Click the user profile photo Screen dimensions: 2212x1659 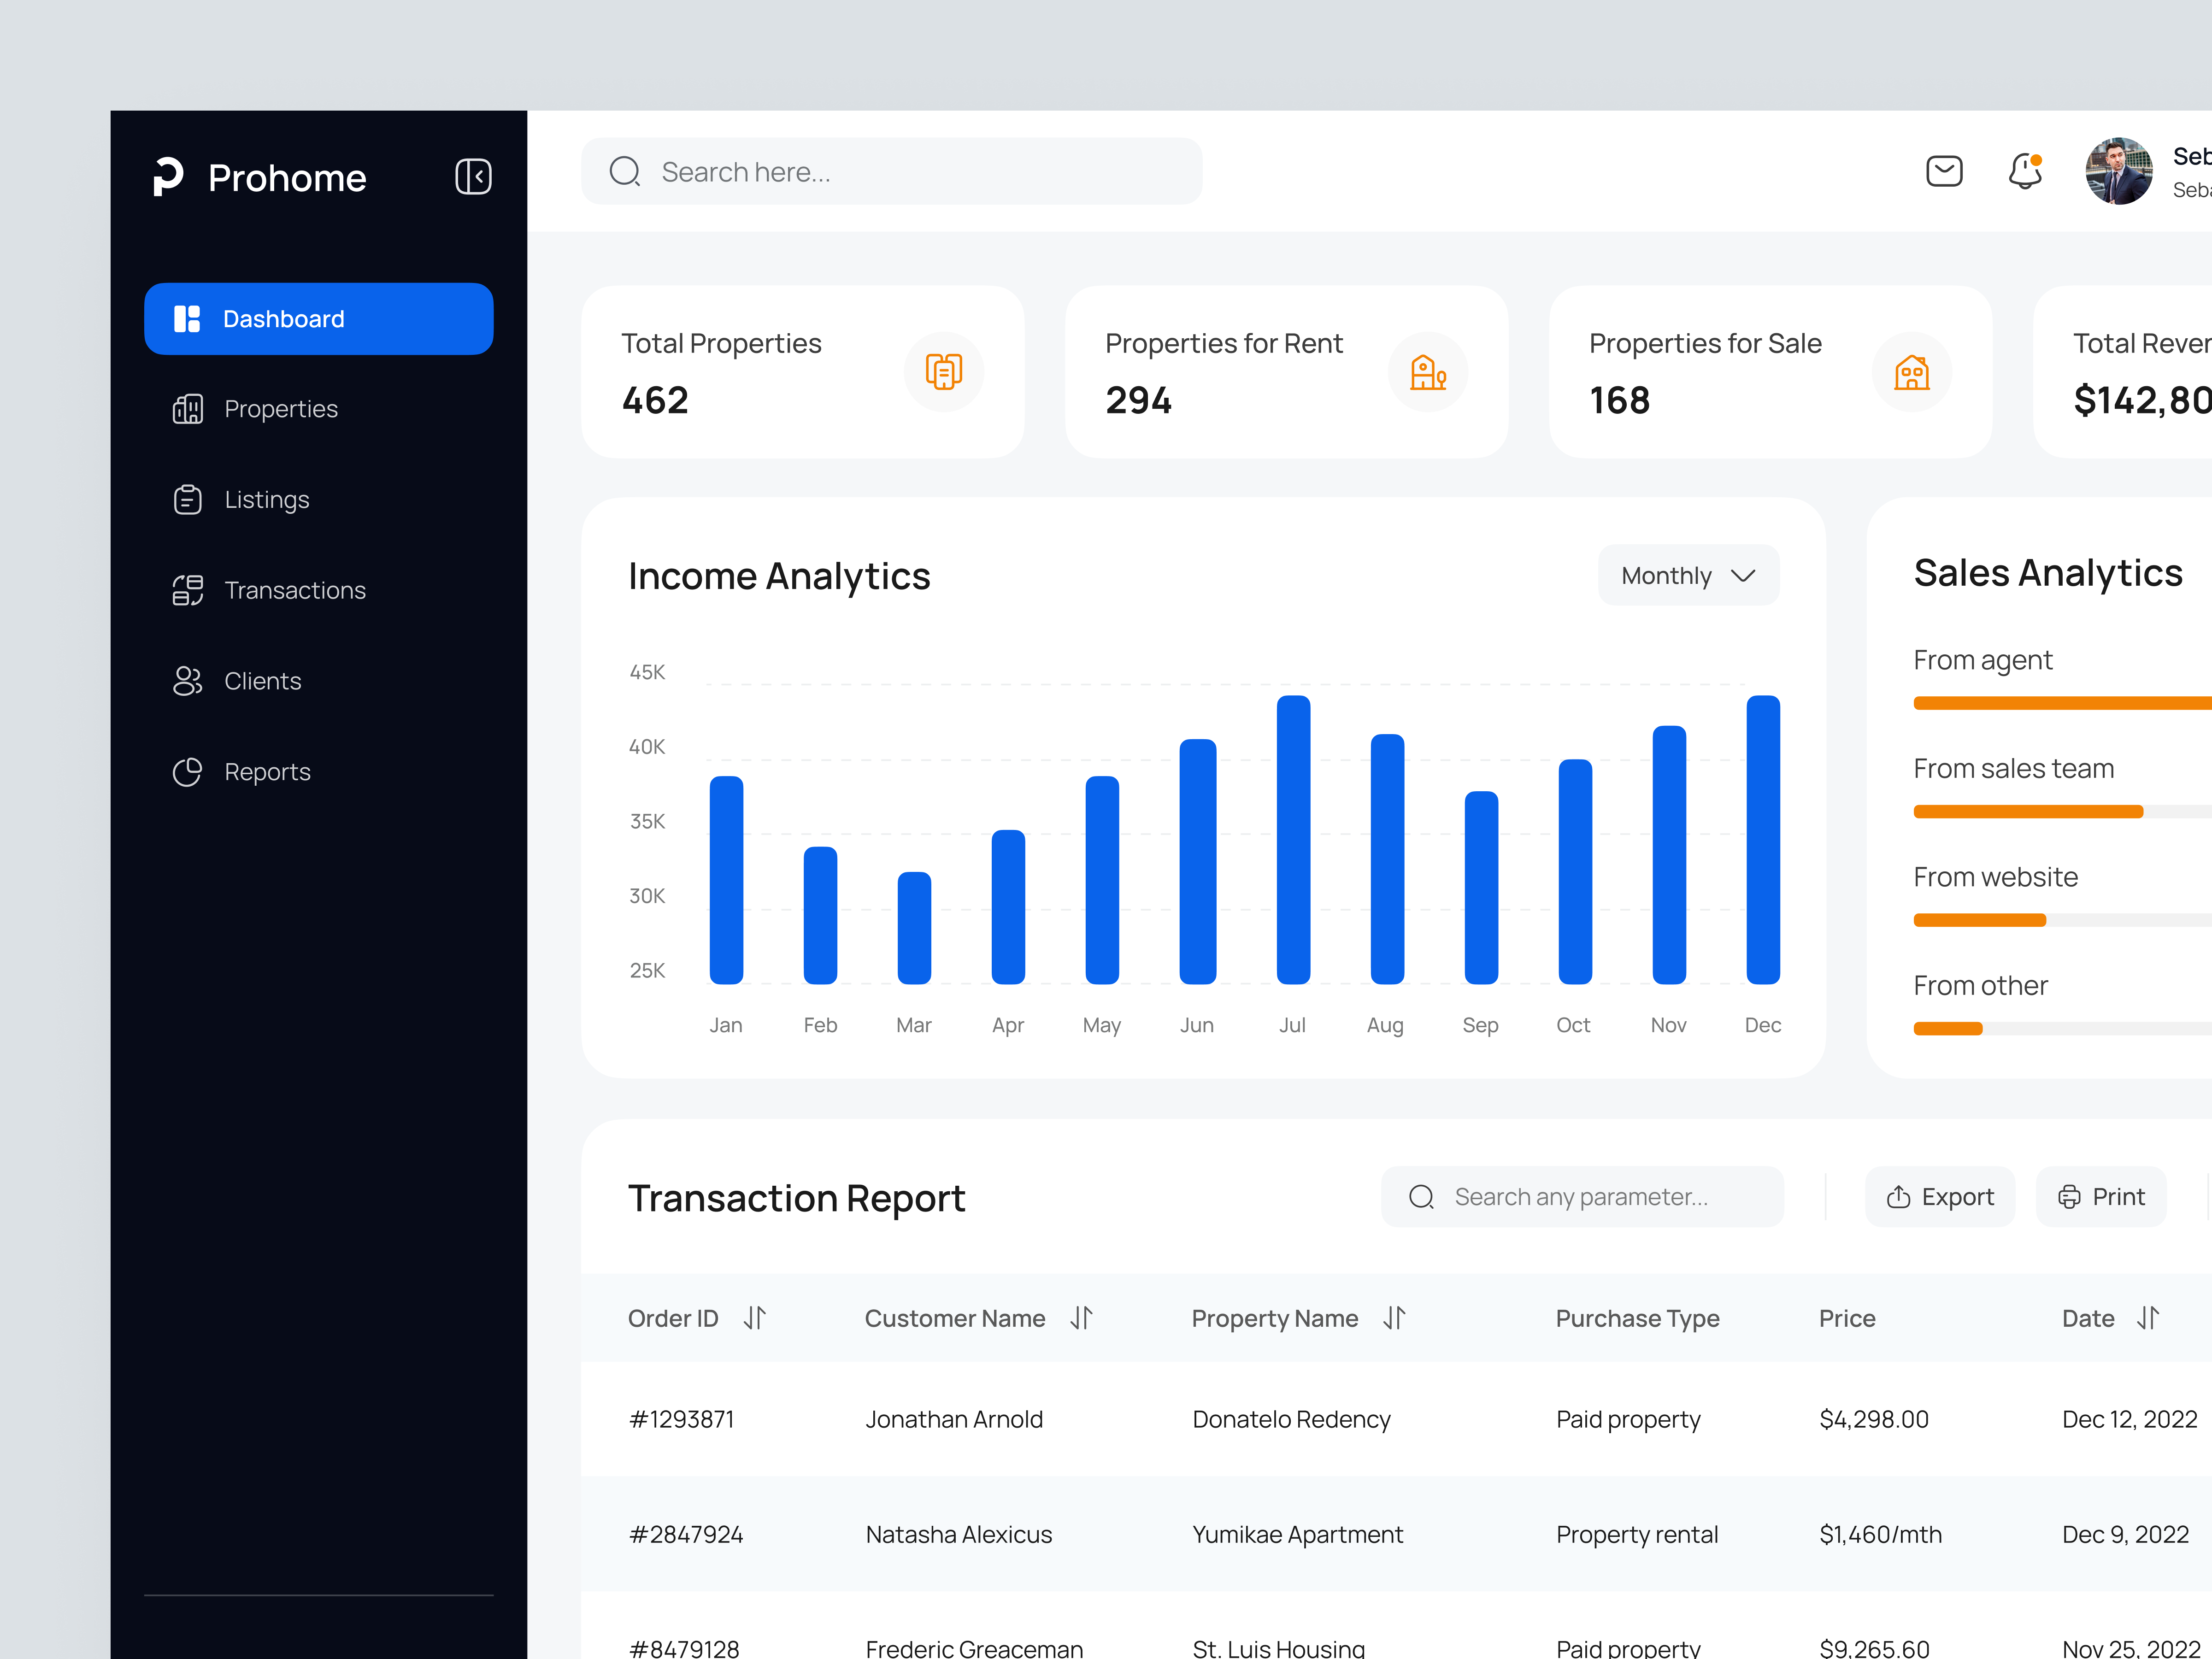tap(2119, 171)
